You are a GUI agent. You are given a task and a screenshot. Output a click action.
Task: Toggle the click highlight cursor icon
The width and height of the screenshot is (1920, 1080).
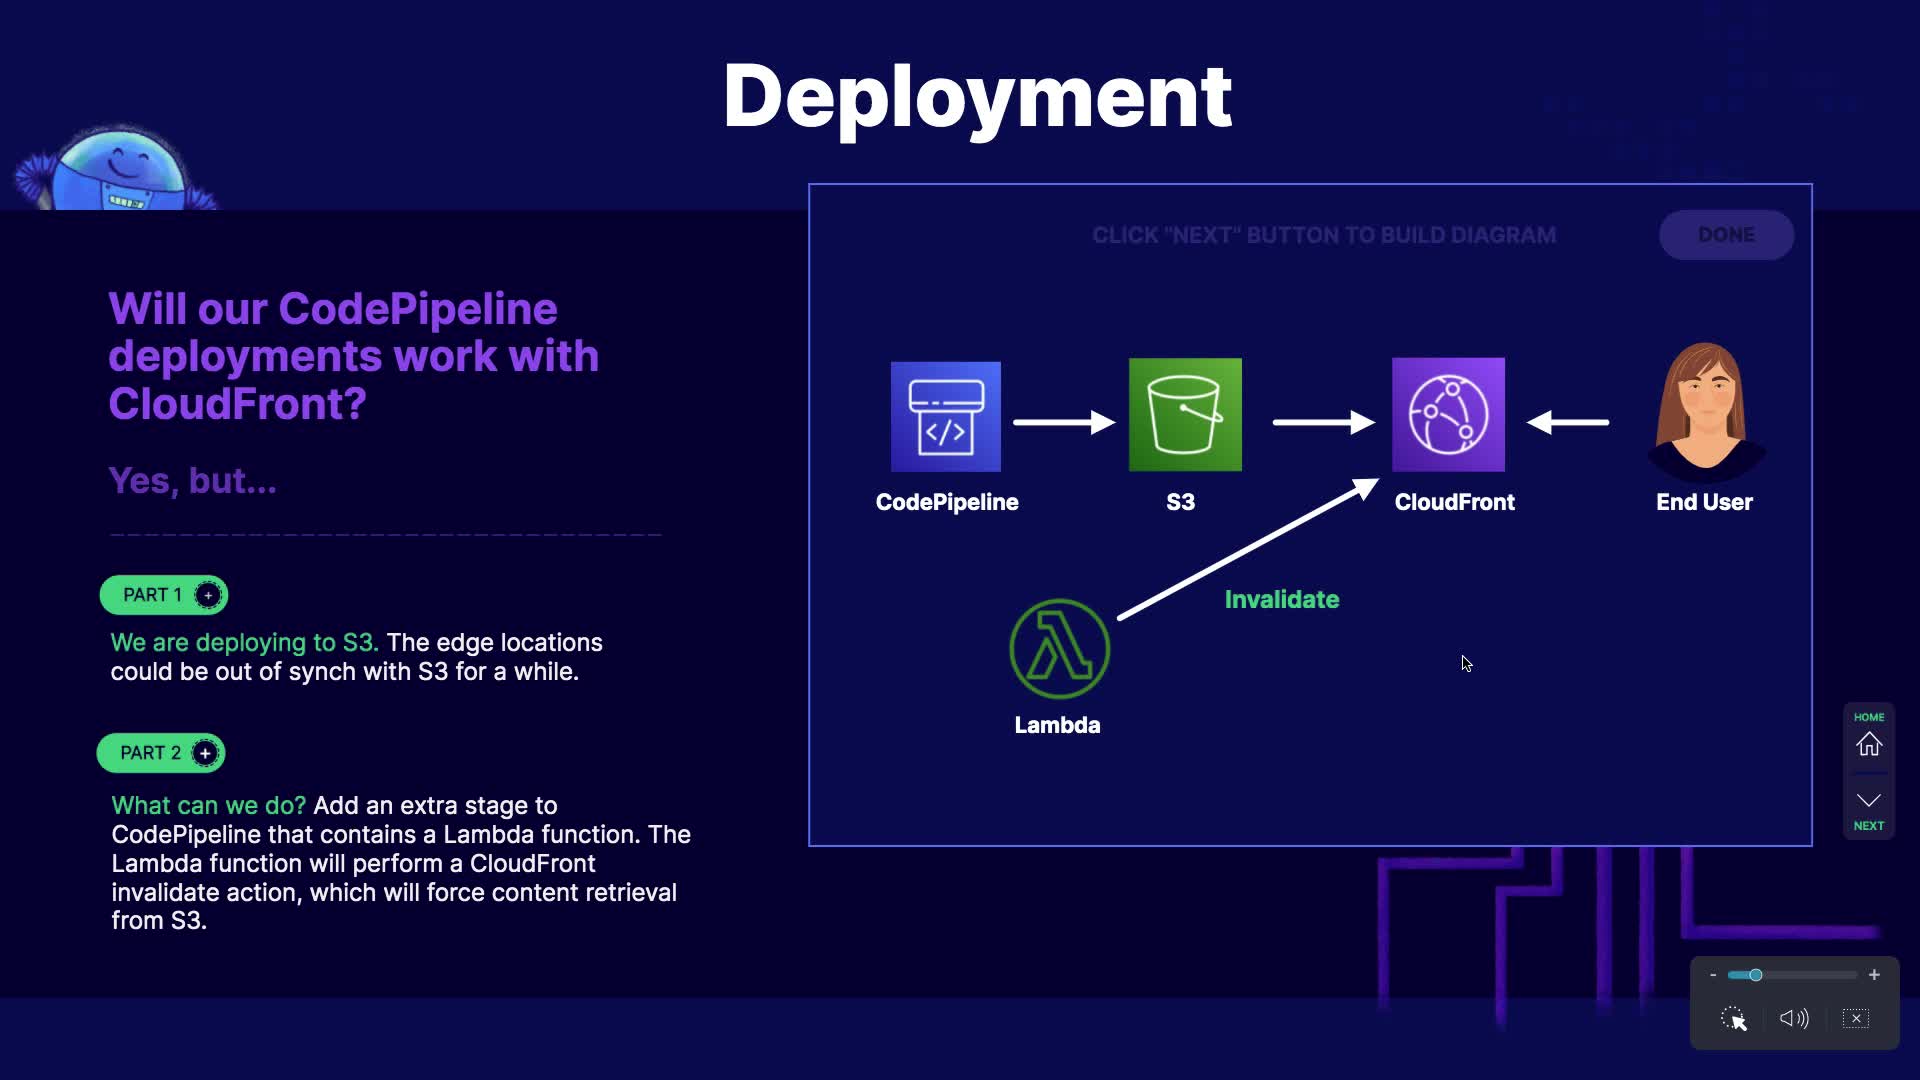tap(1733, 1018)
